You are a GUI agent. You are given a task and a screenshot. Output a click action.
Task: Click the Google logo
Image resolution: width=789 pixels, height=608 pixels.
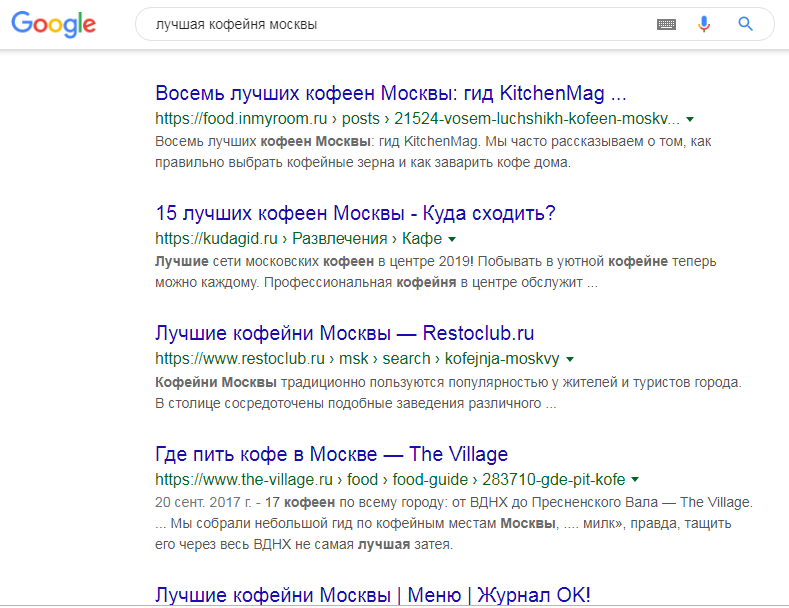click(x=53, y=24)
